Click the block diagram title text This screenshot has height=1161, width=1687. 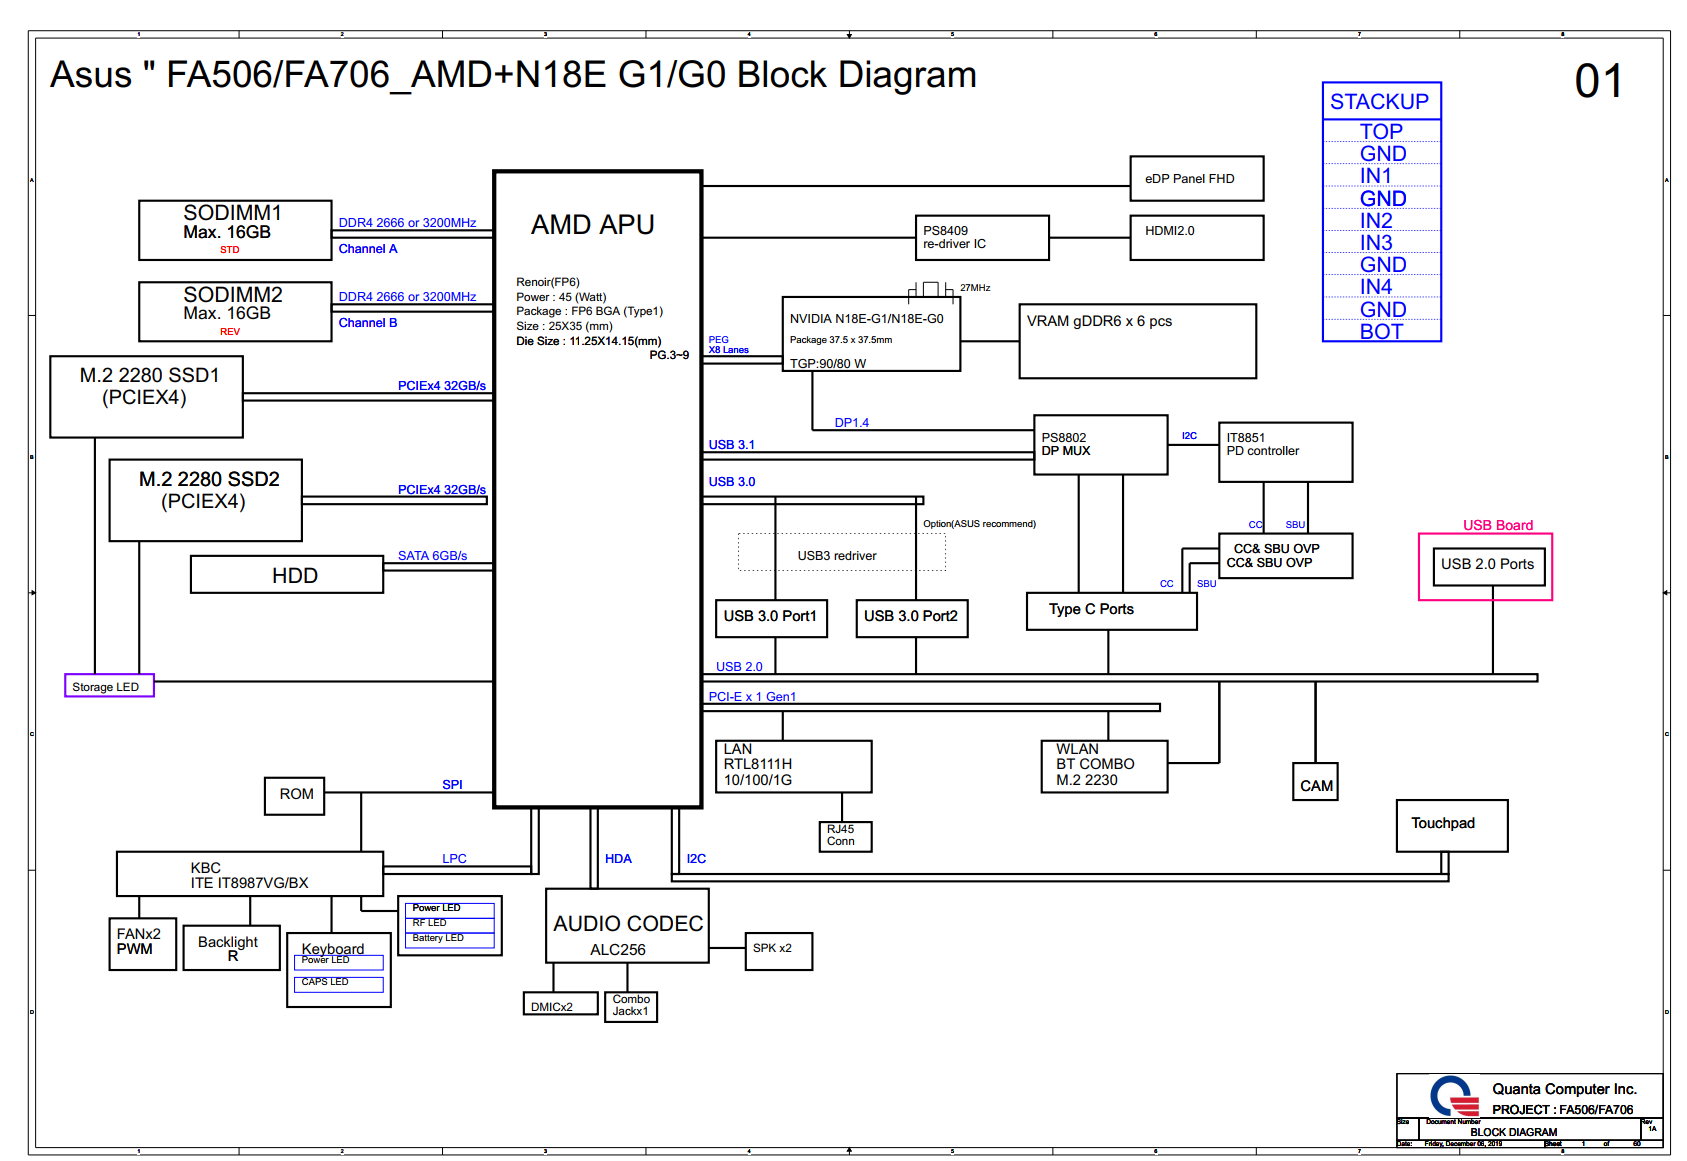[x=513, y=75]
